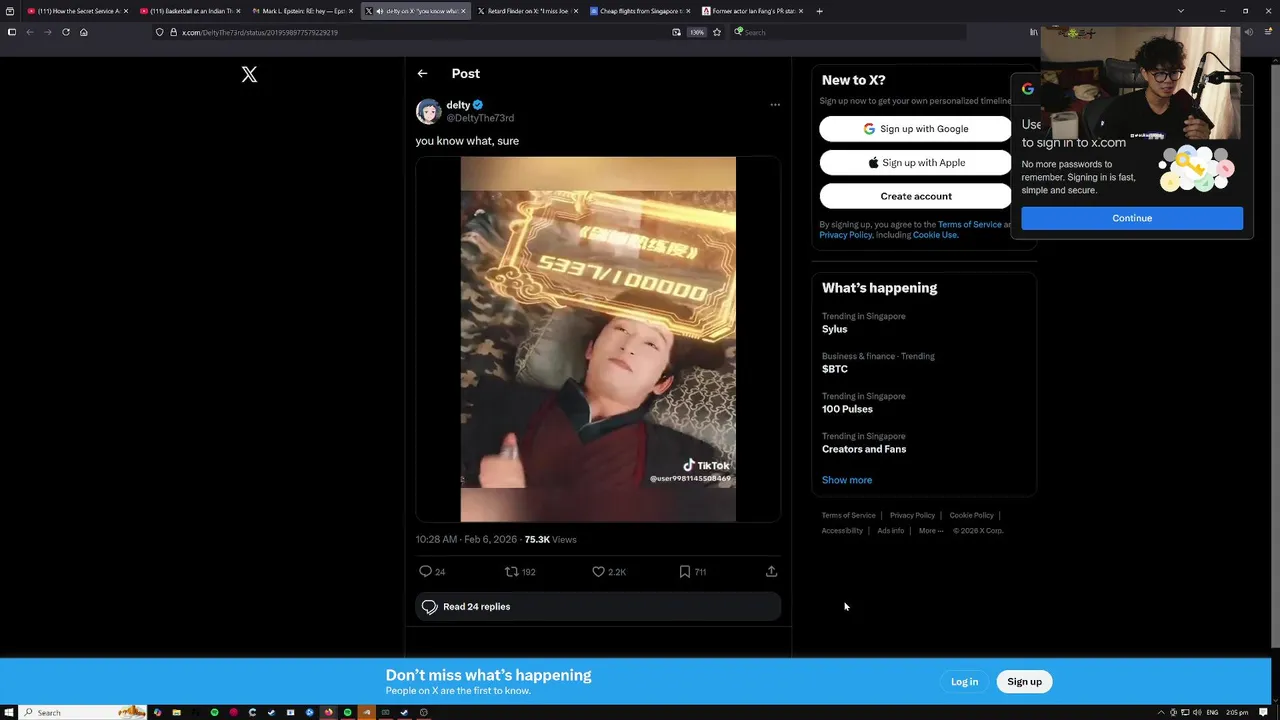This screenshot has width=1280, height=720.
Task: Click the browser back arrow
Action: pyautogui.click(x=30, y=32)
